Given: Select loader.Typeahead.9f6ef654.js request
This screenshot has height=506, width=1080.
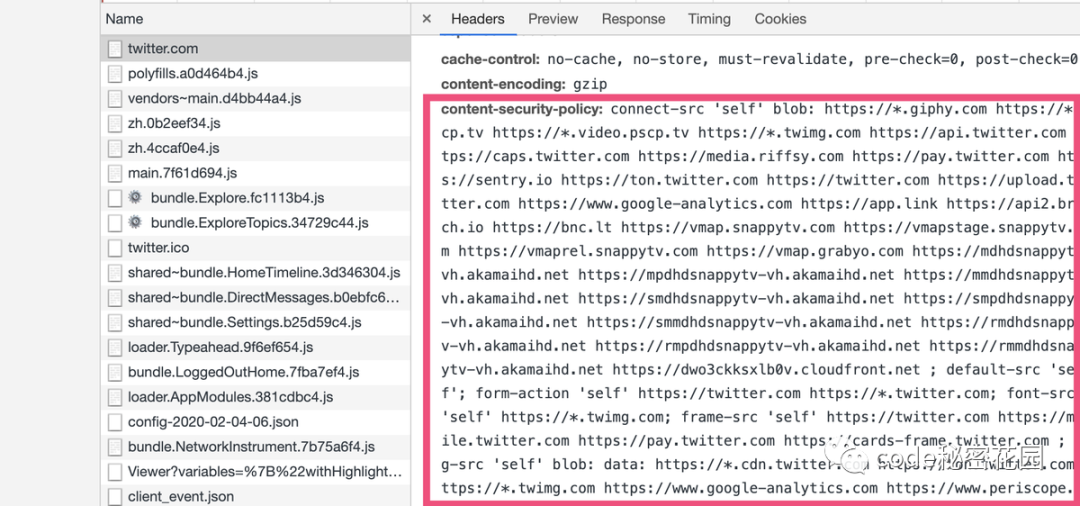Looking at the screenshot, I should [x=255, y=347].
